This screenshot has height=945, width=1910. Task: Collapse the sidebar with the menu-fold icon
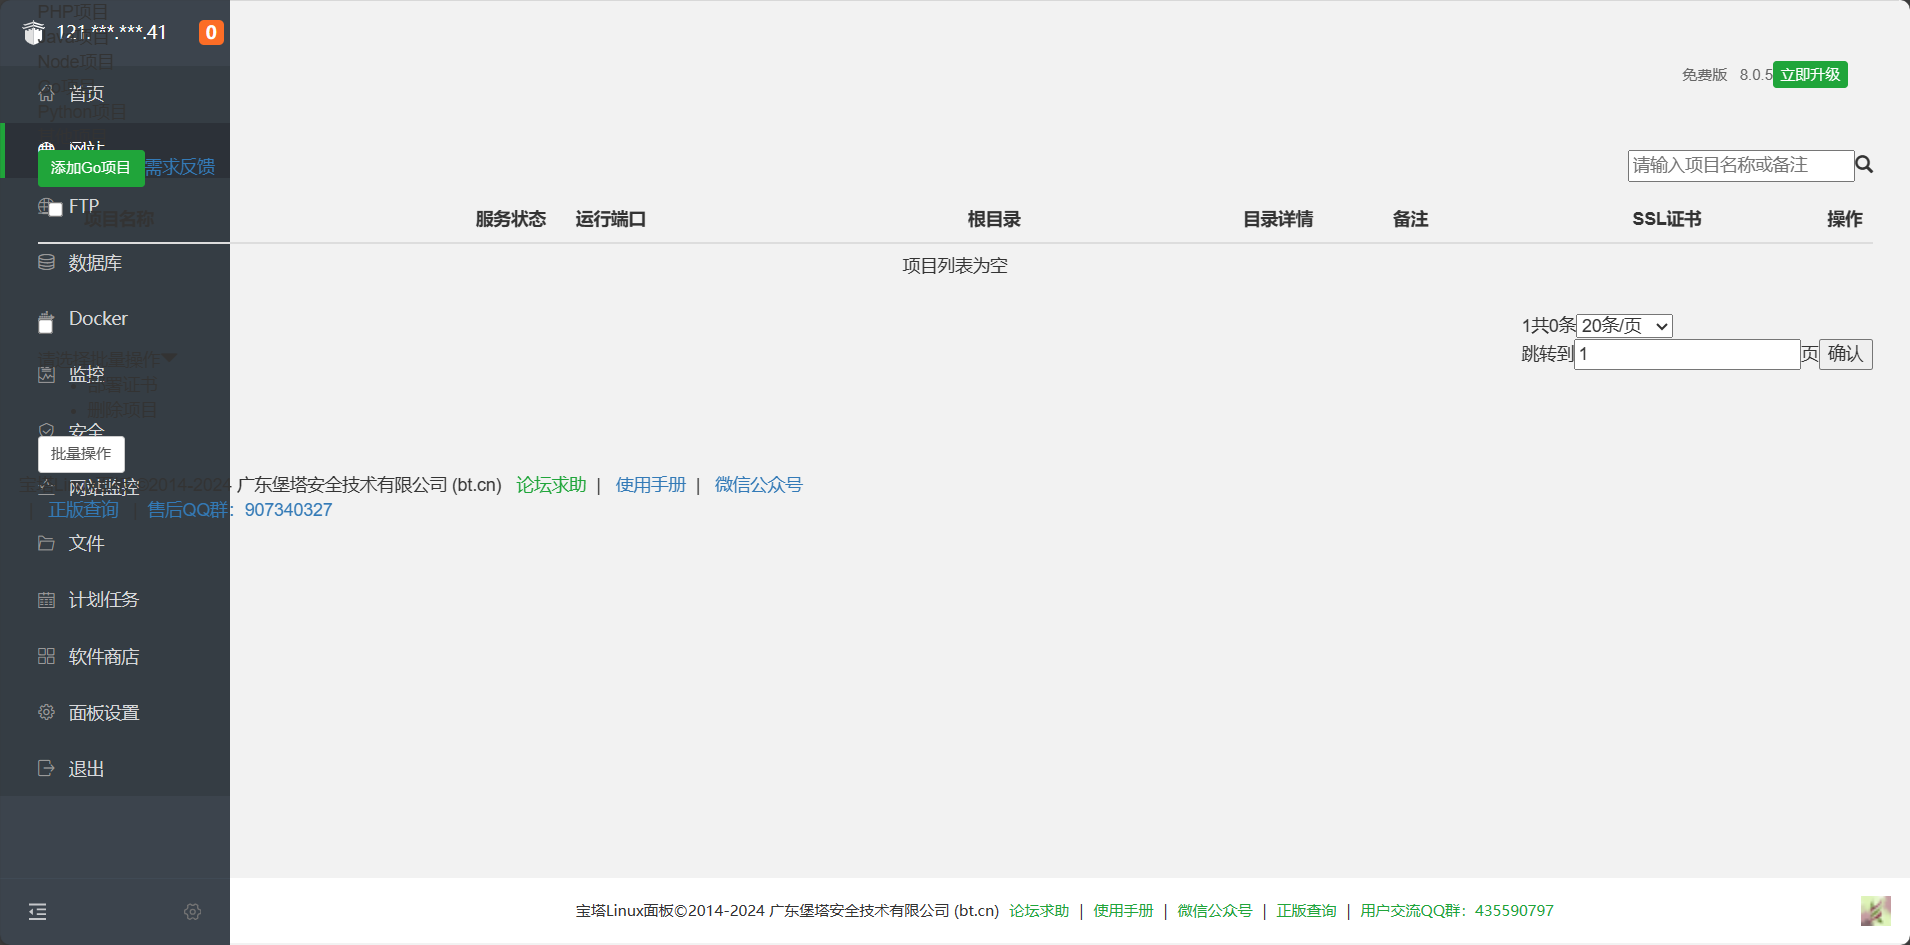(37, 911)
